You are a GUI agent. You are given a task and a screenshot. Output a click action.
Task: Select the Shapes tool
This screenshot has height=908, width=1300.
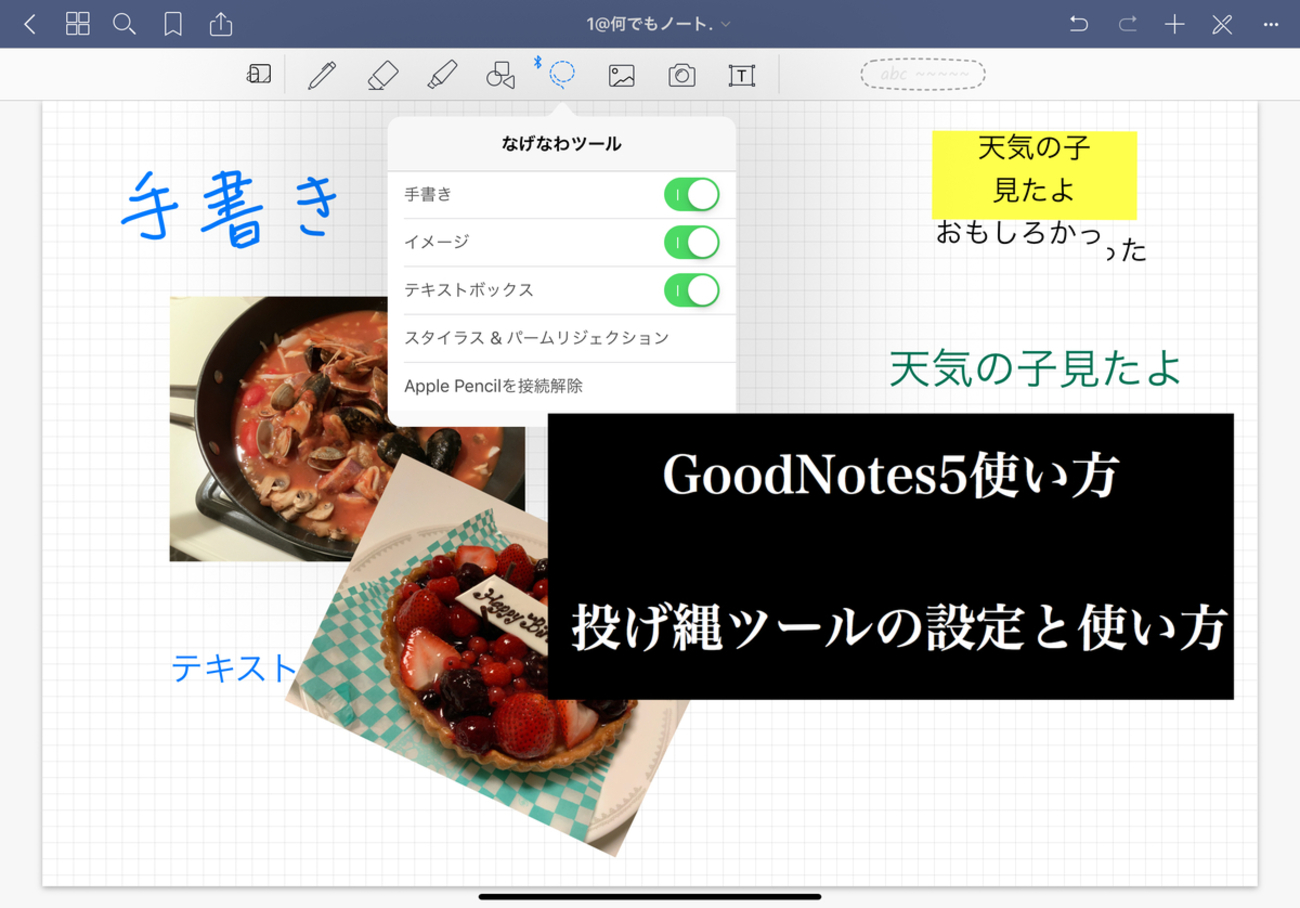500,75
